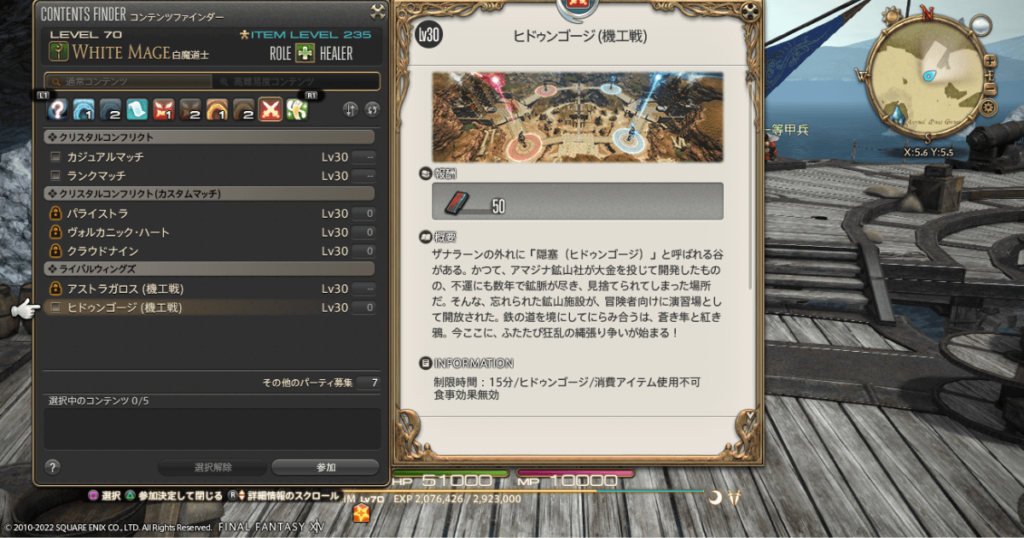The image size is (1024, 538).
Task: Click the refresh settings circular icon
Action: (372, 110)
